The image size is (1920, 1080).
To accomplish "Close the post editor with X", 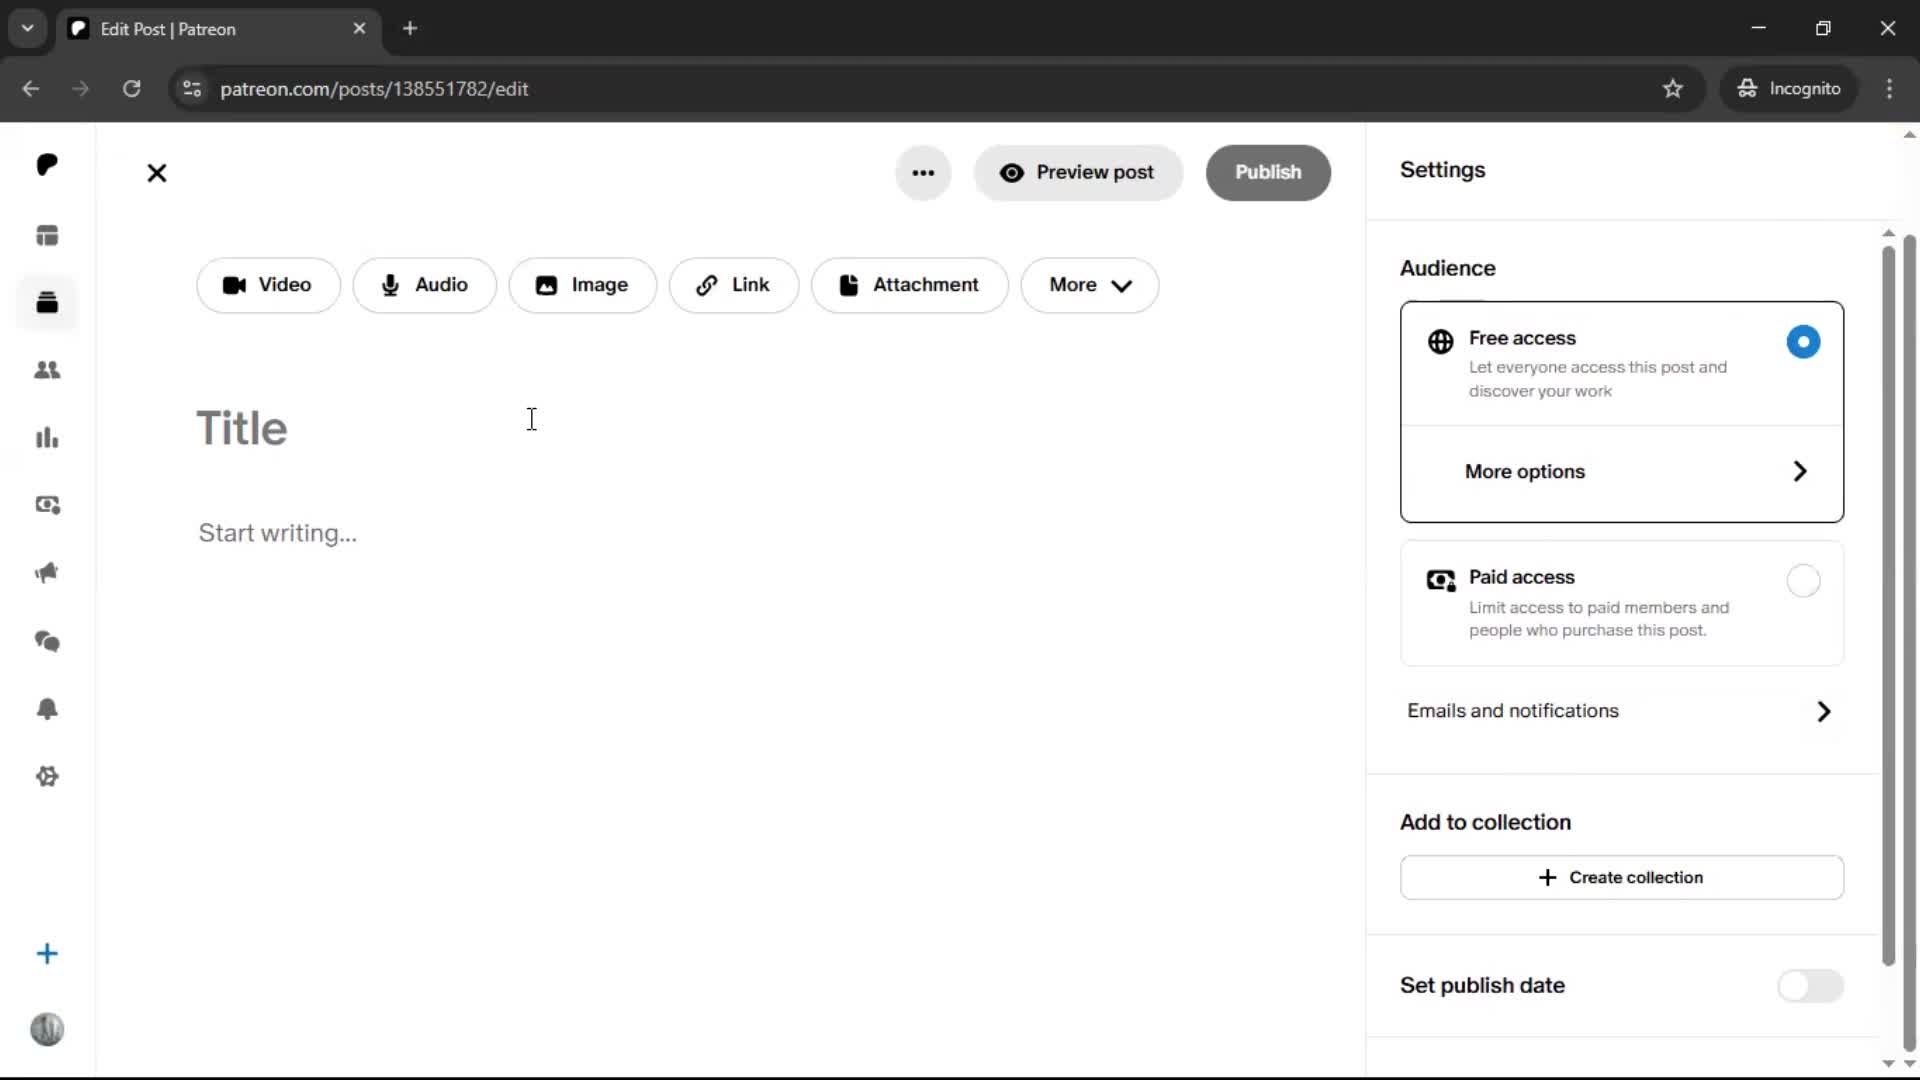I will tap(157, 173).
